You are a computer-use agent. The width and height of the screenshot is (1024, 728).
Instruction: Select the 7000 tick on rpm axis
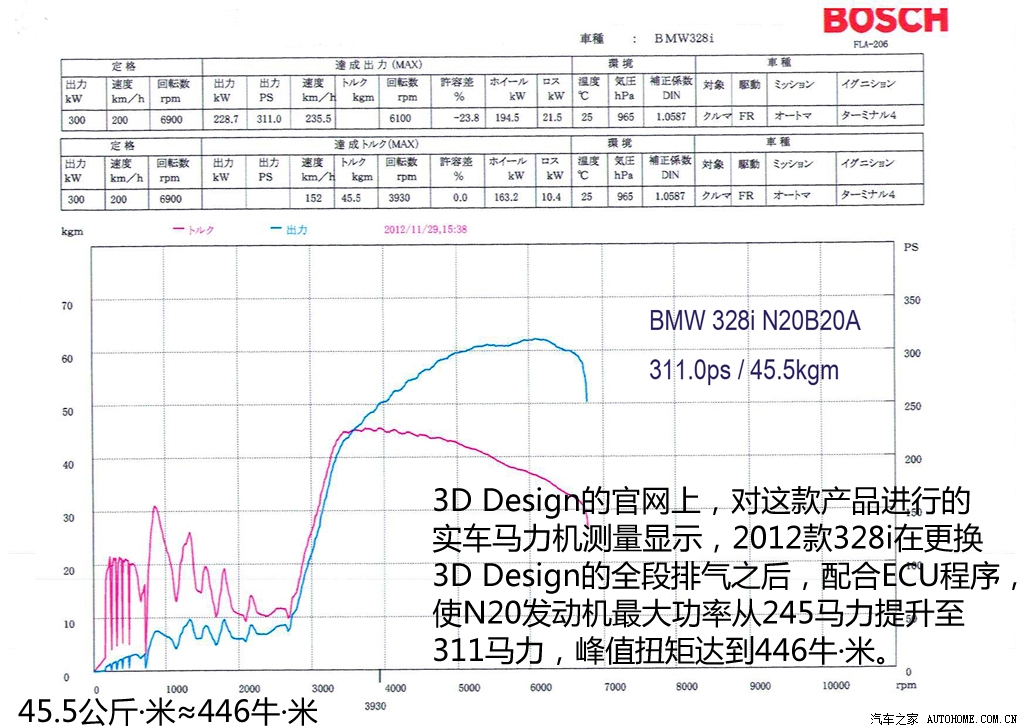click(615, 687)
